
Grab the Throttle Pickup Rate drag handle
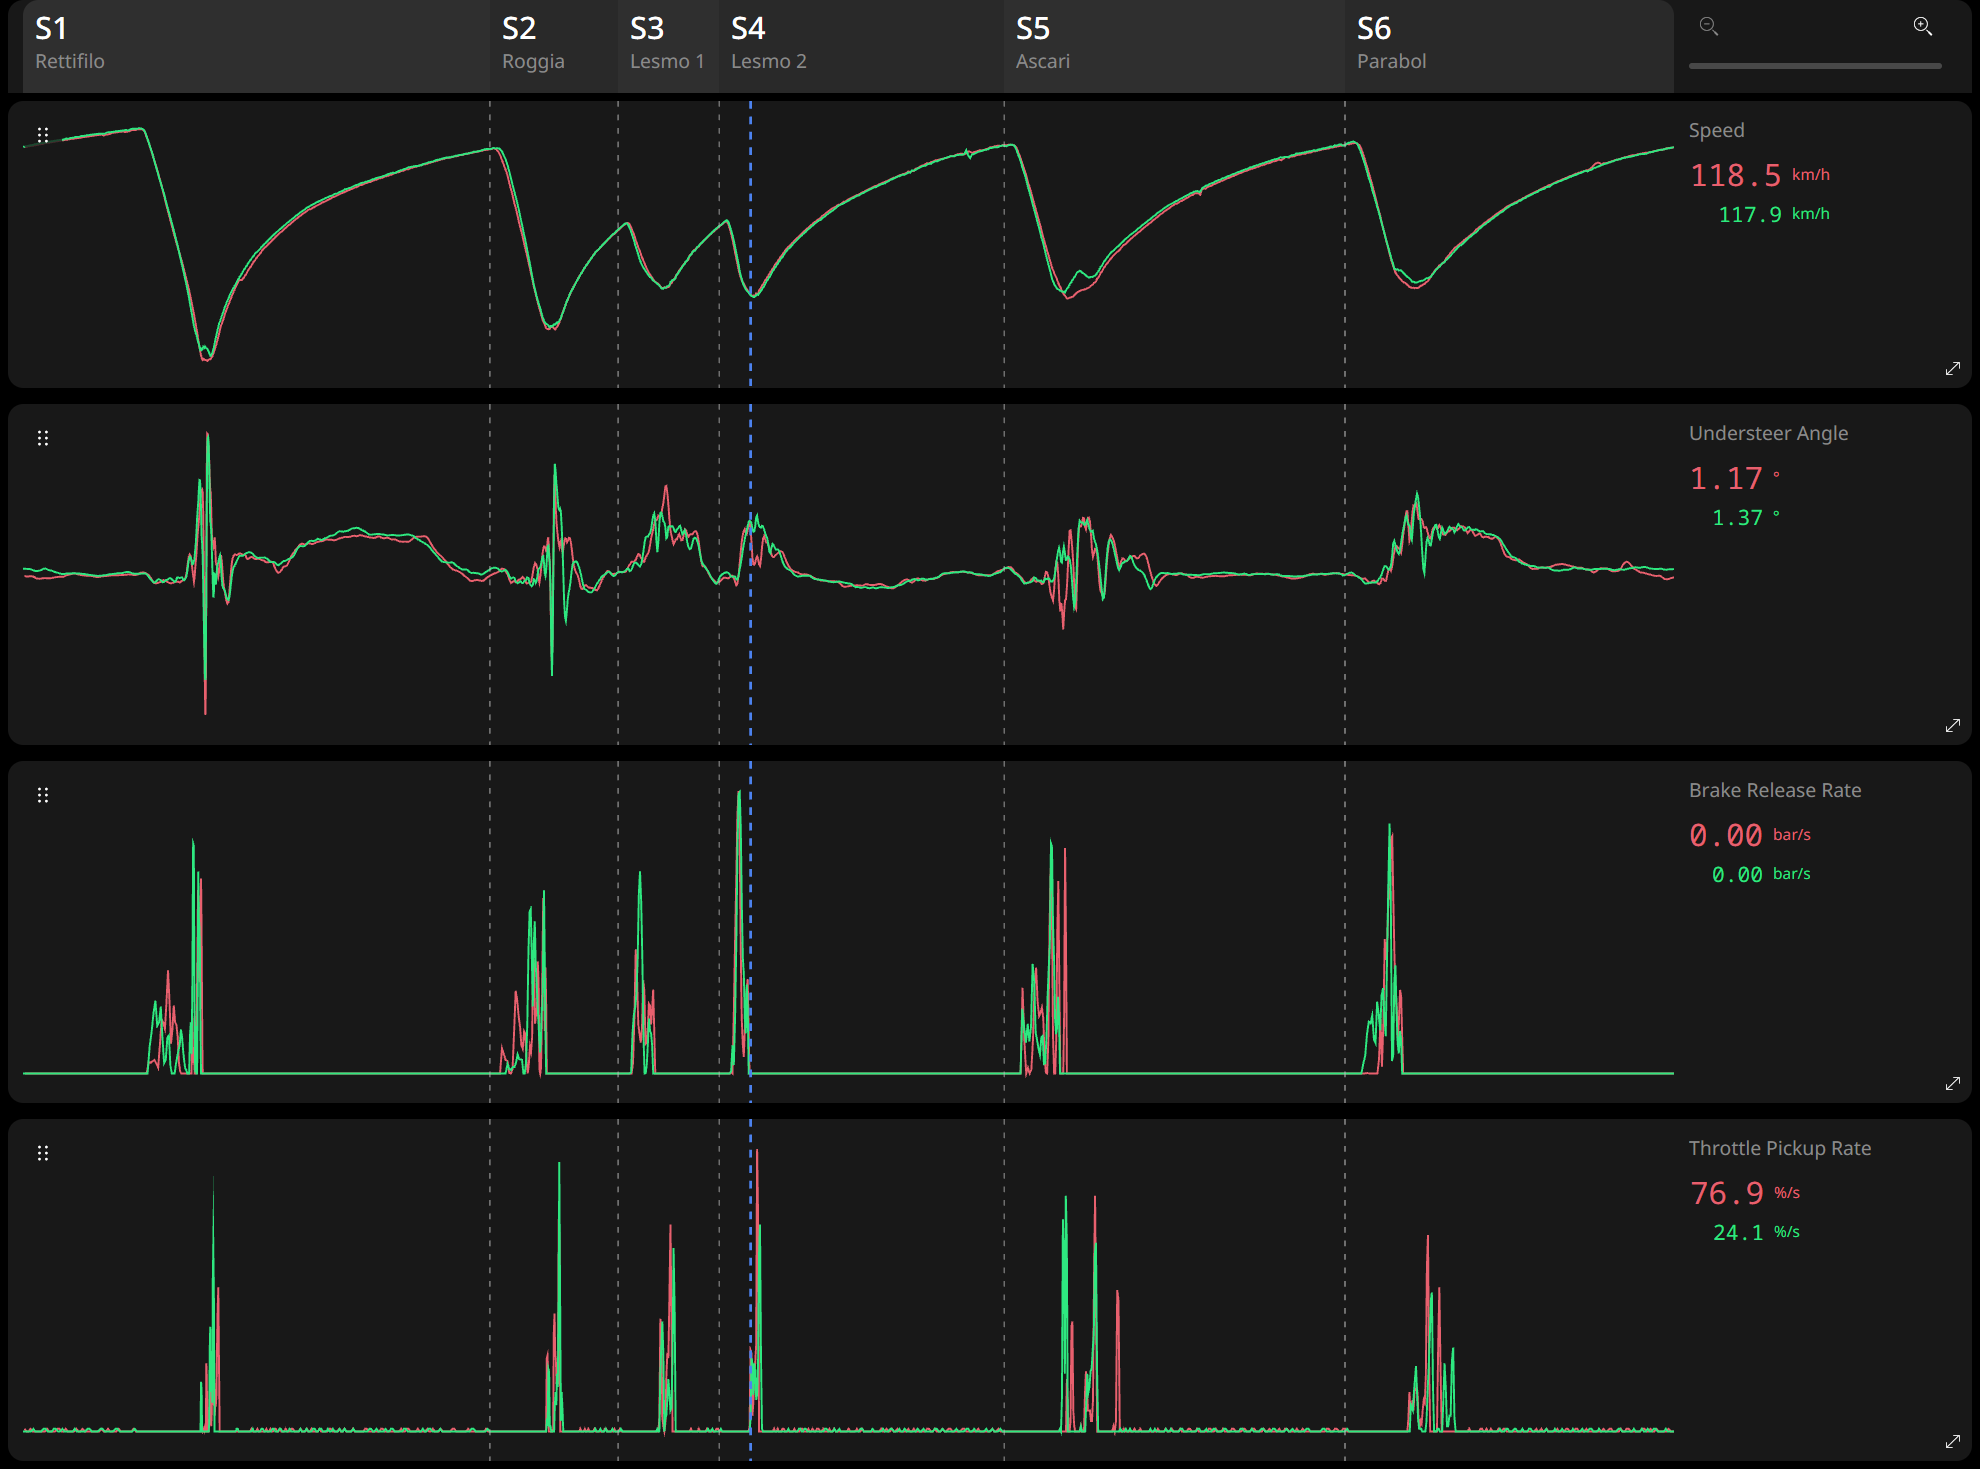pos(43,1153)
